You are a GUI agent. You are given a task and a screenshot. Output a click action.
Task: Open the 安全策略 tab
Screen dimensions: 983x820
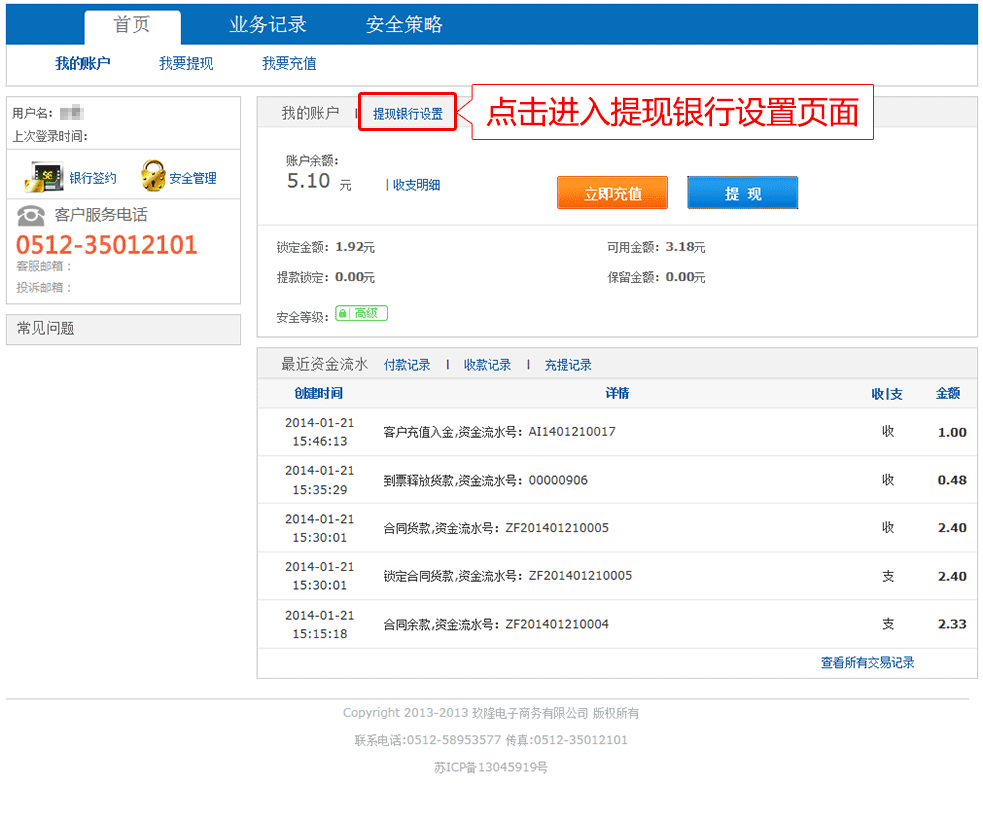tap(404, 26)
